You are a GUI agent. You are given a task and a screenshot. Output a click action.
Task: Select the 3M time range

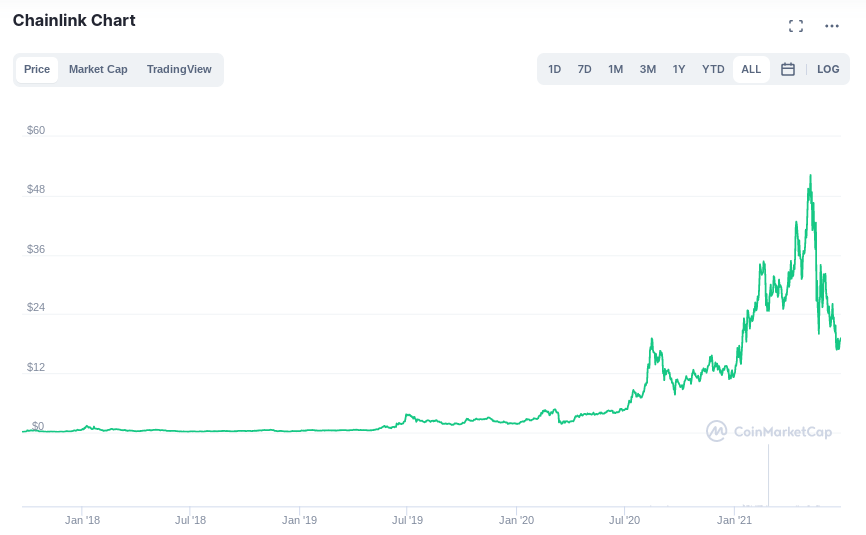pos(648,70)
